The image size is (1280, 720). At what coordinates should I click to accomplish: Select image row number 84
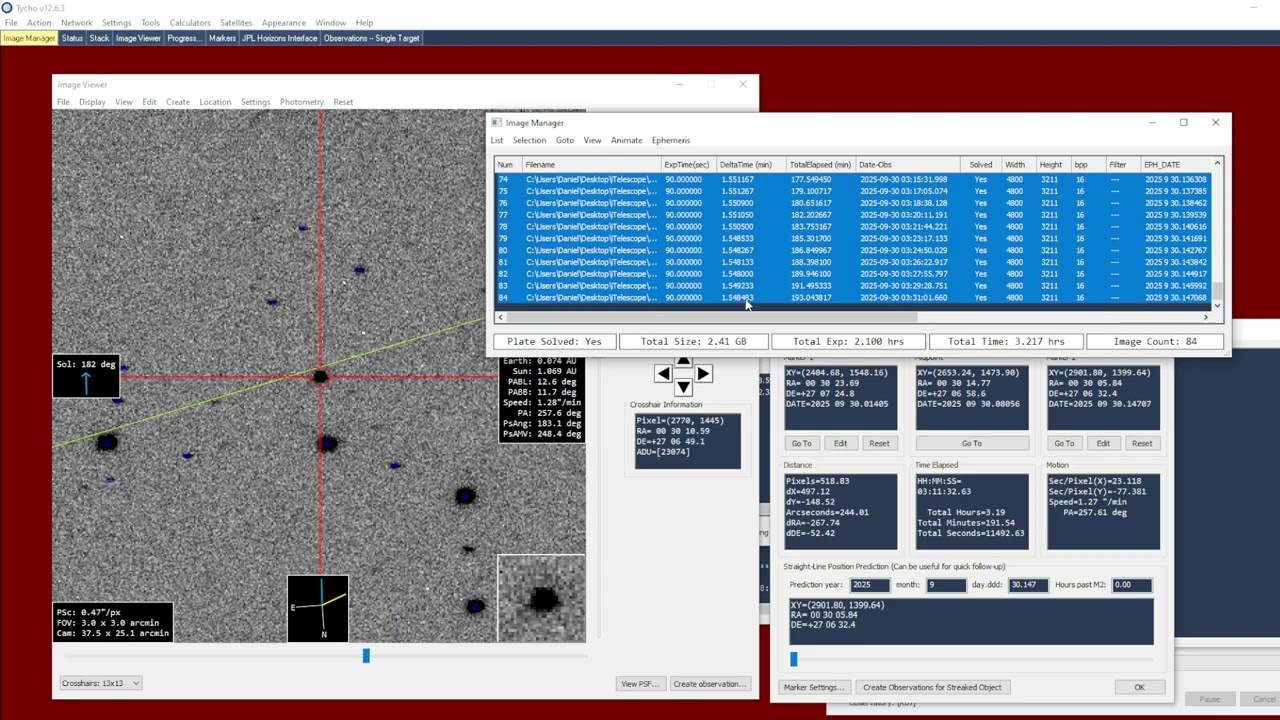(x=853, y=297)
